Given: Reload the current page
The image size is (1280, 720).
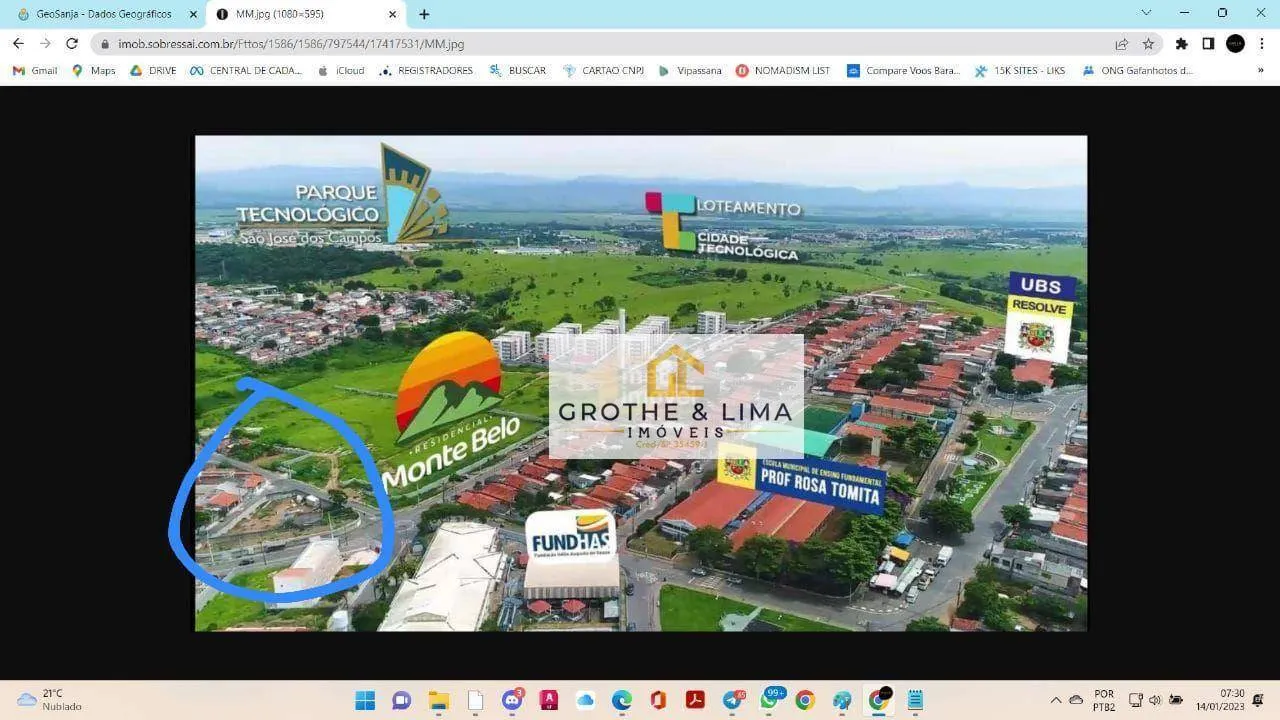Looking at the screenshot, I should 72,44.
